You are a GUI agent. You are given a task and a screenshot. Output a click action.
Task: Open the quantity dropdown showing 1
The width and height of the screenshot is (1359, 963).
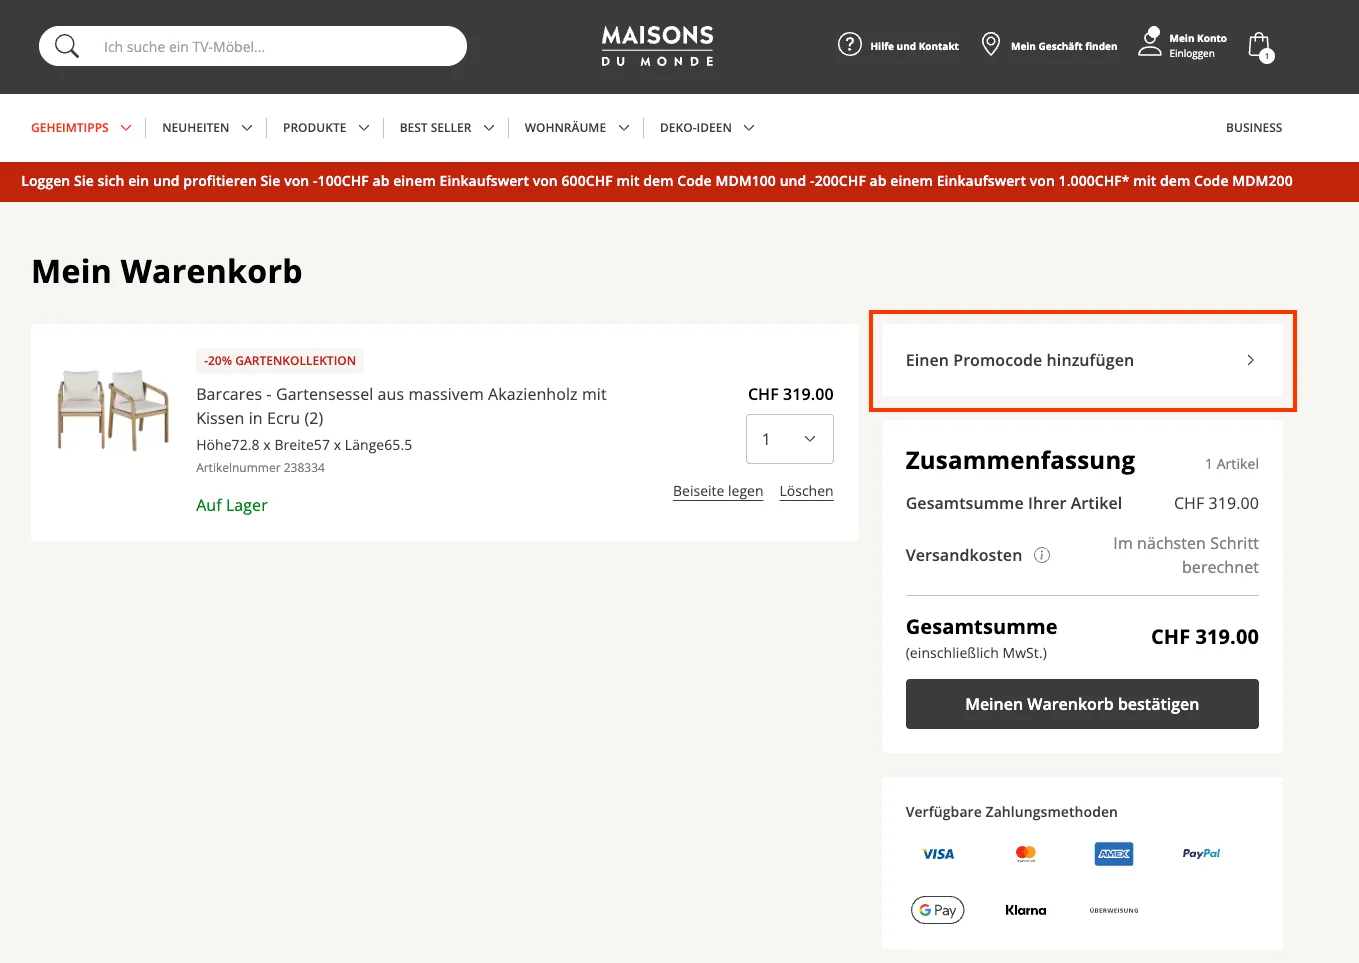[x=790, y=439]
